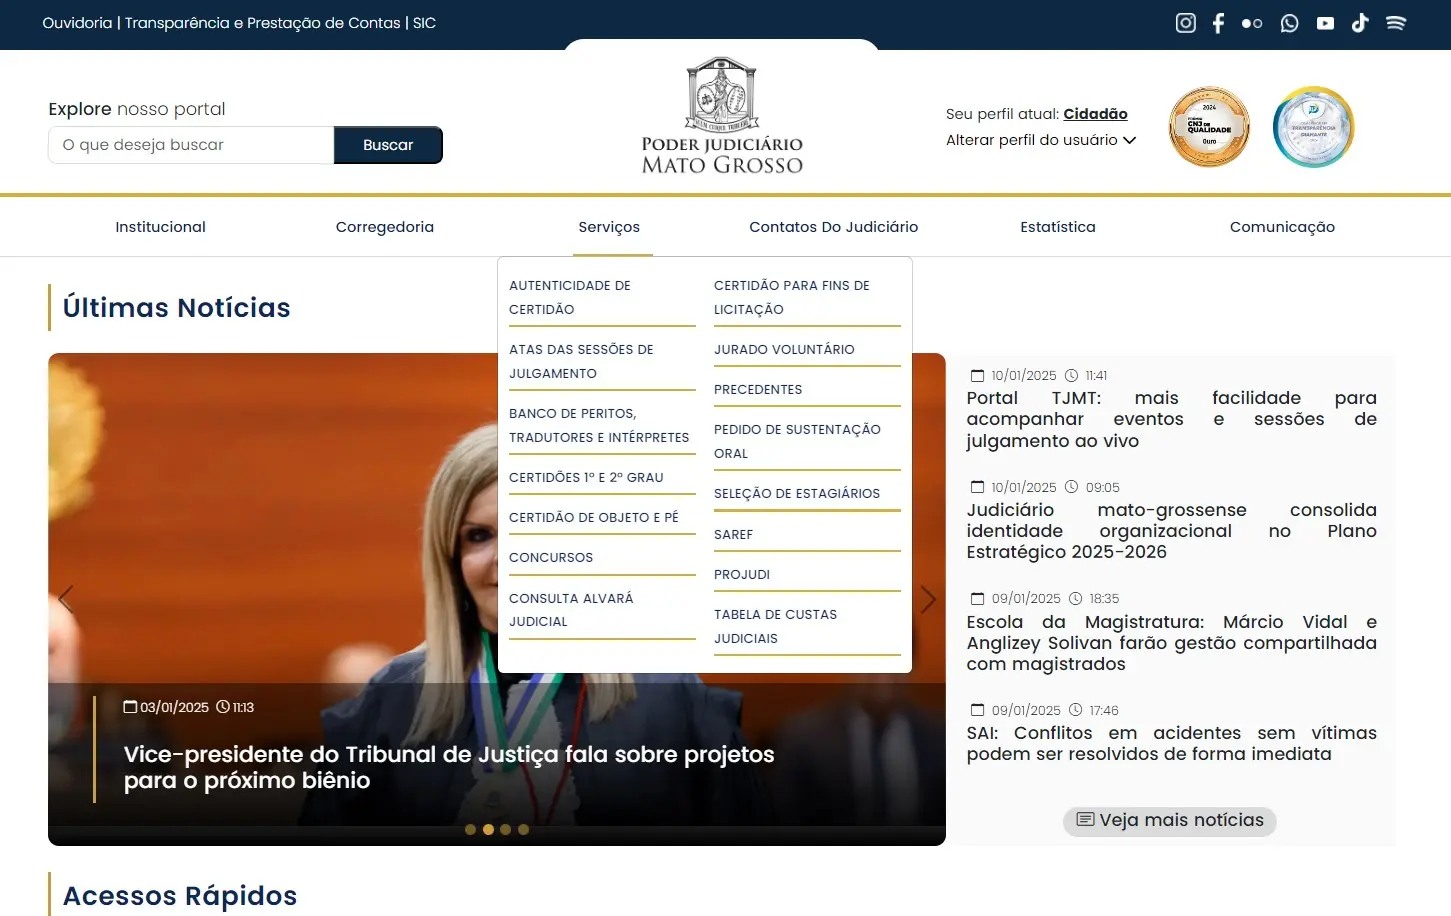This screenshot has height=916, width=1451.
Task: Click the Buscar search button
Action: 388,144
